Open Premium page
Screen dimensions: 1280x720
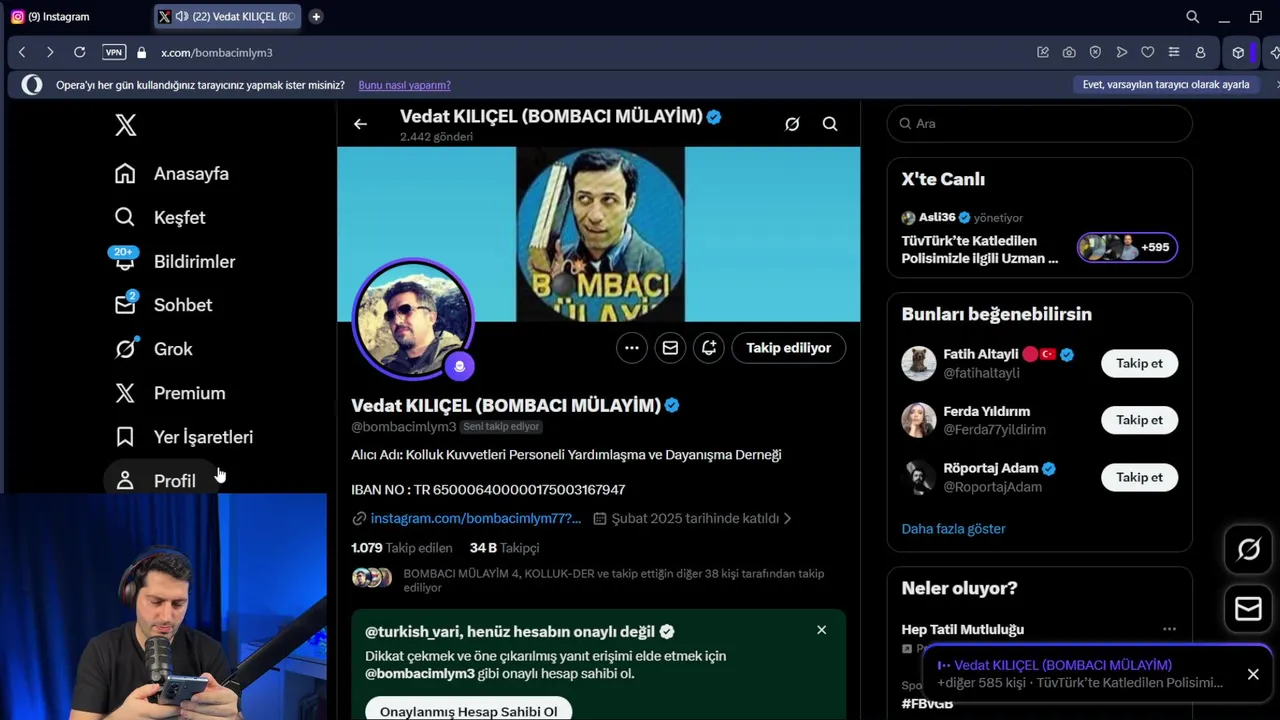[170, 393]
